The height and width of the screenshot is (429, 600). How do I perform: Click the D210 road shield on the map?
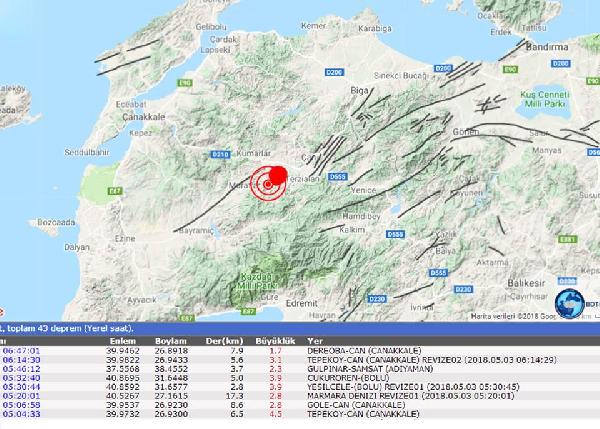tap(222, 154)
